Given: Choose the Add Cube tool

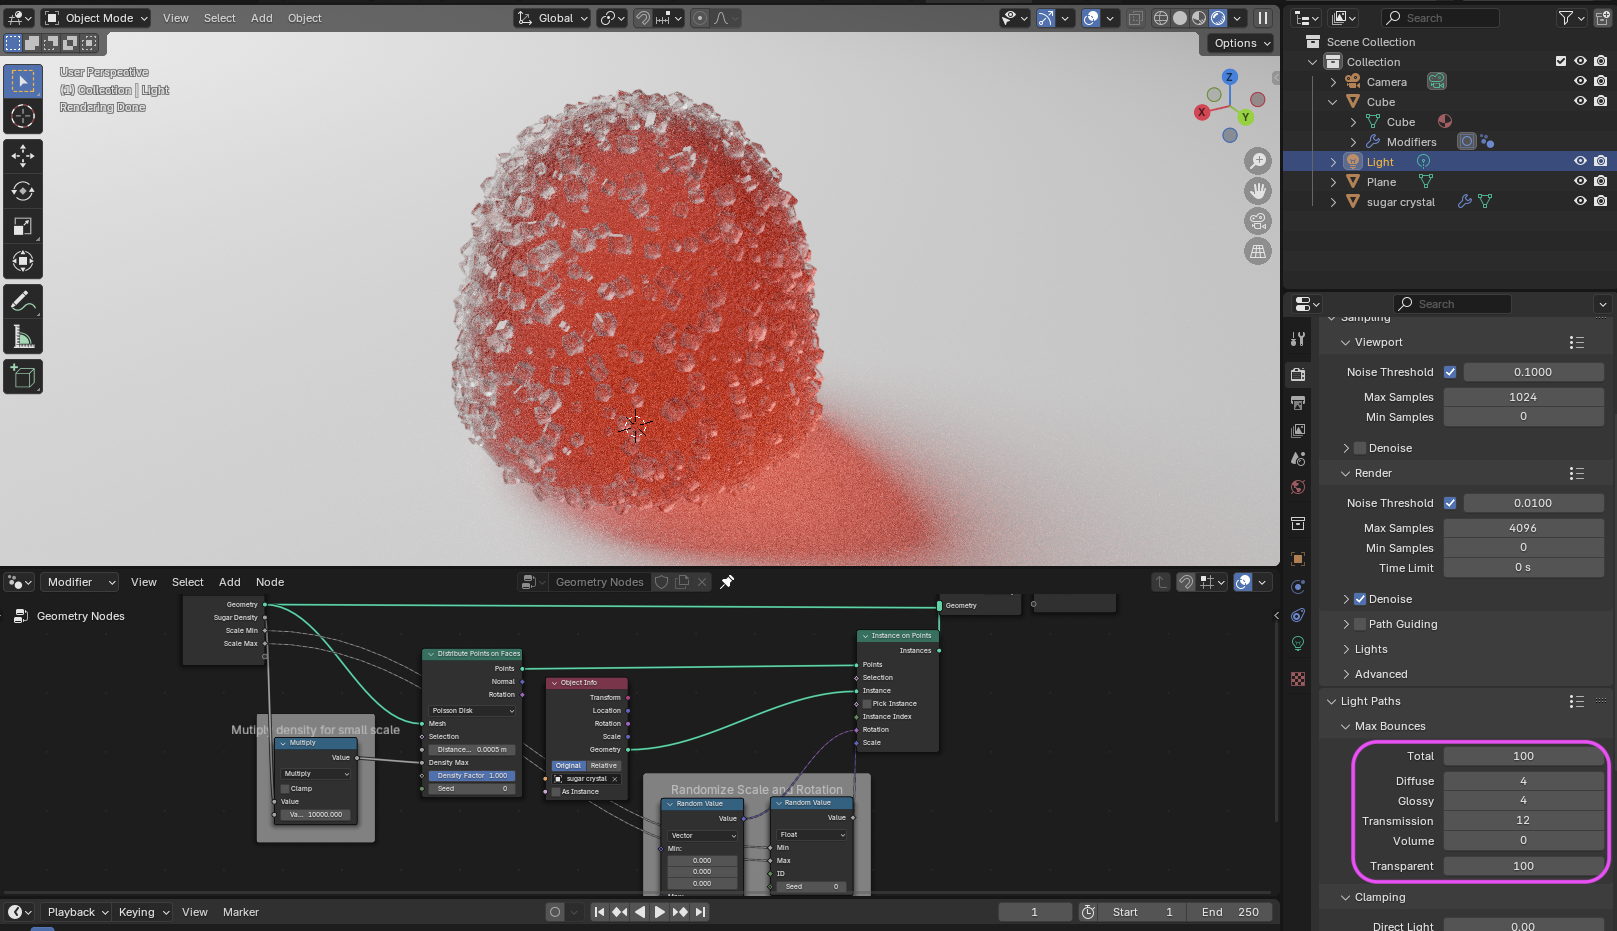Looking at the screenshot, I should [x=23, y=377].
